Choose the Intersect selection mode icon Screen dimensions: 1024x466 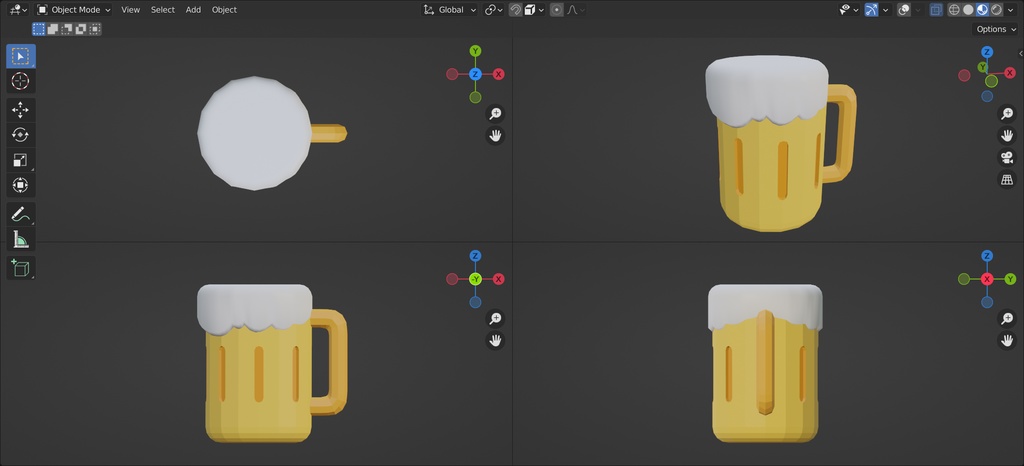tap(95, 29)
